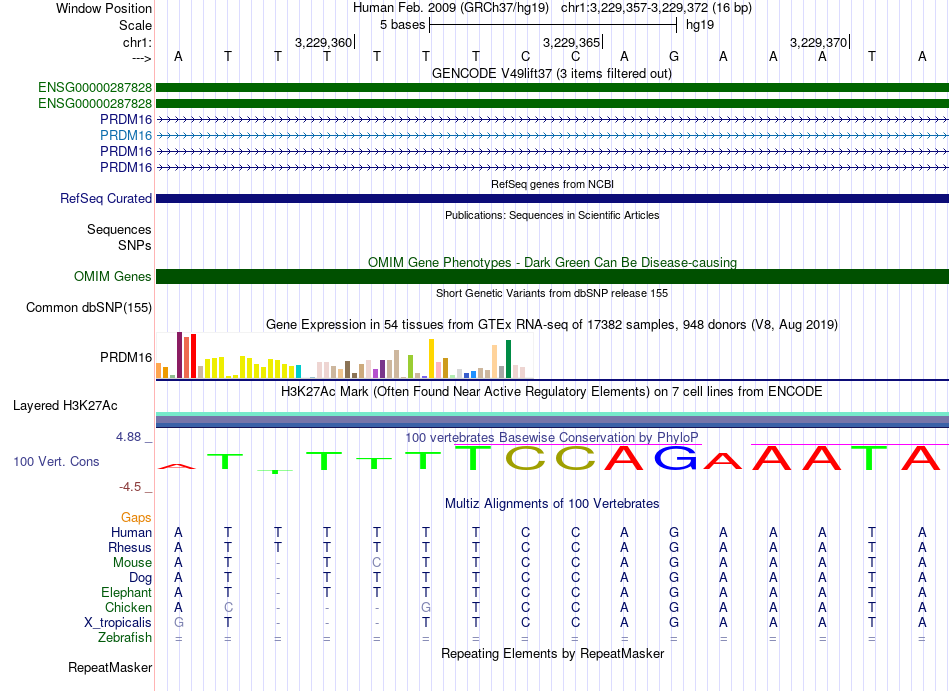
Task: Click the RepeatMasker track label
Action: [110, 667]
